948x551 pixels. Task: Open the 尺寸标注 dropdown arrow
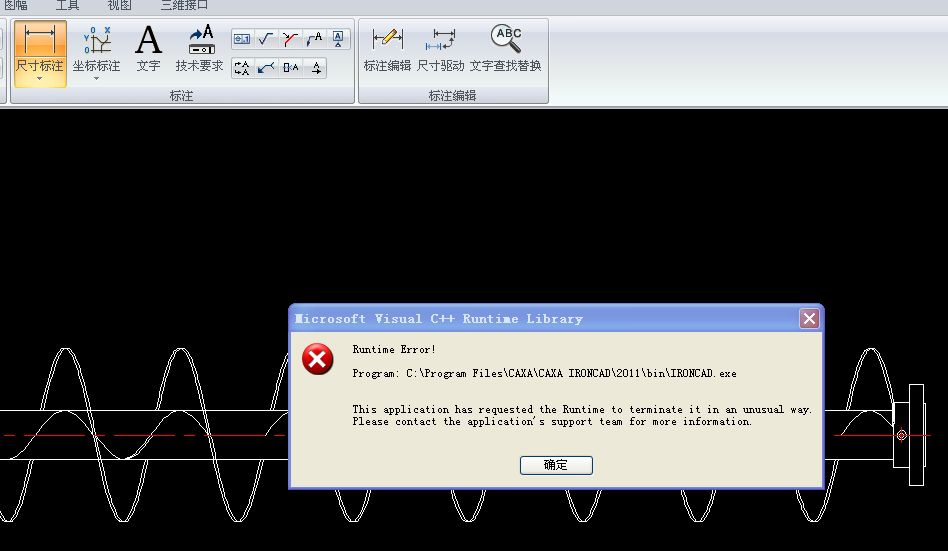coord(40,79)
